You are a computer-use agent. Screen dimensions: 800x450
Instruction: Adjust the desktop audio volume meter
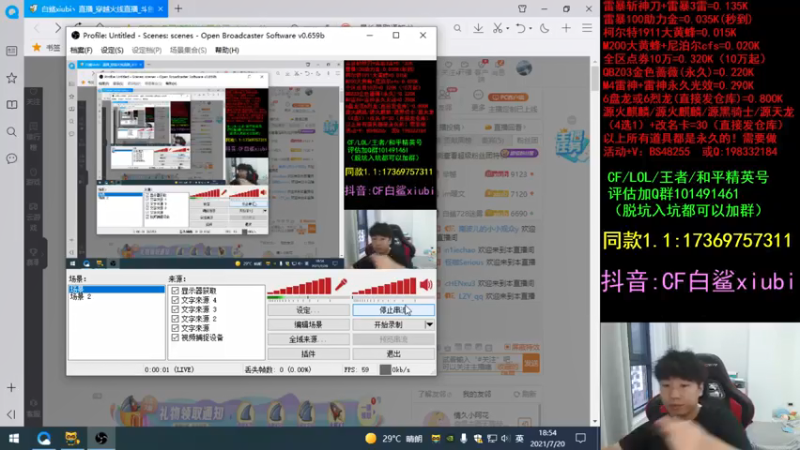pyautogui.click(x=385, y=286)
